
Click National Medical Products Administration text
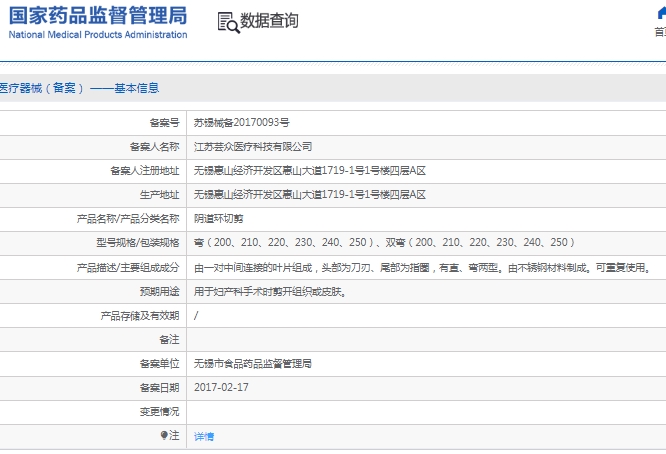pyautogui.click(x=98, y=34)
